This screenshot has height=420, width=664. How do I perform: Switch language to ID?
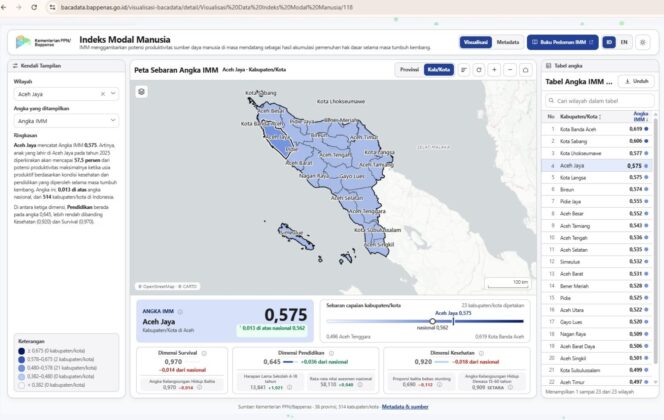click(x=609, y=42)
